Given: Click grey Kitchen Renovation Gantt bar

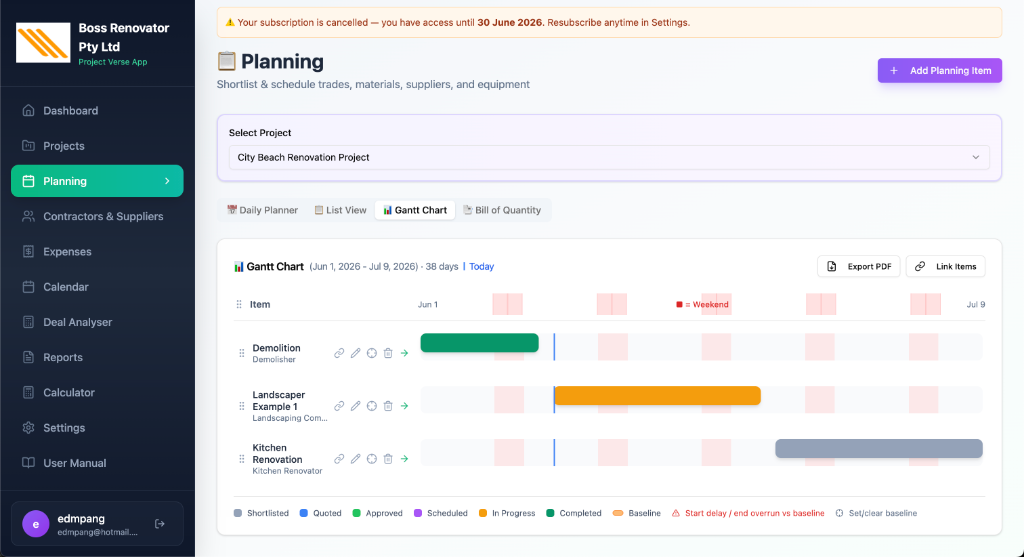Looking at the screenshot, I should tap(879, 449).
